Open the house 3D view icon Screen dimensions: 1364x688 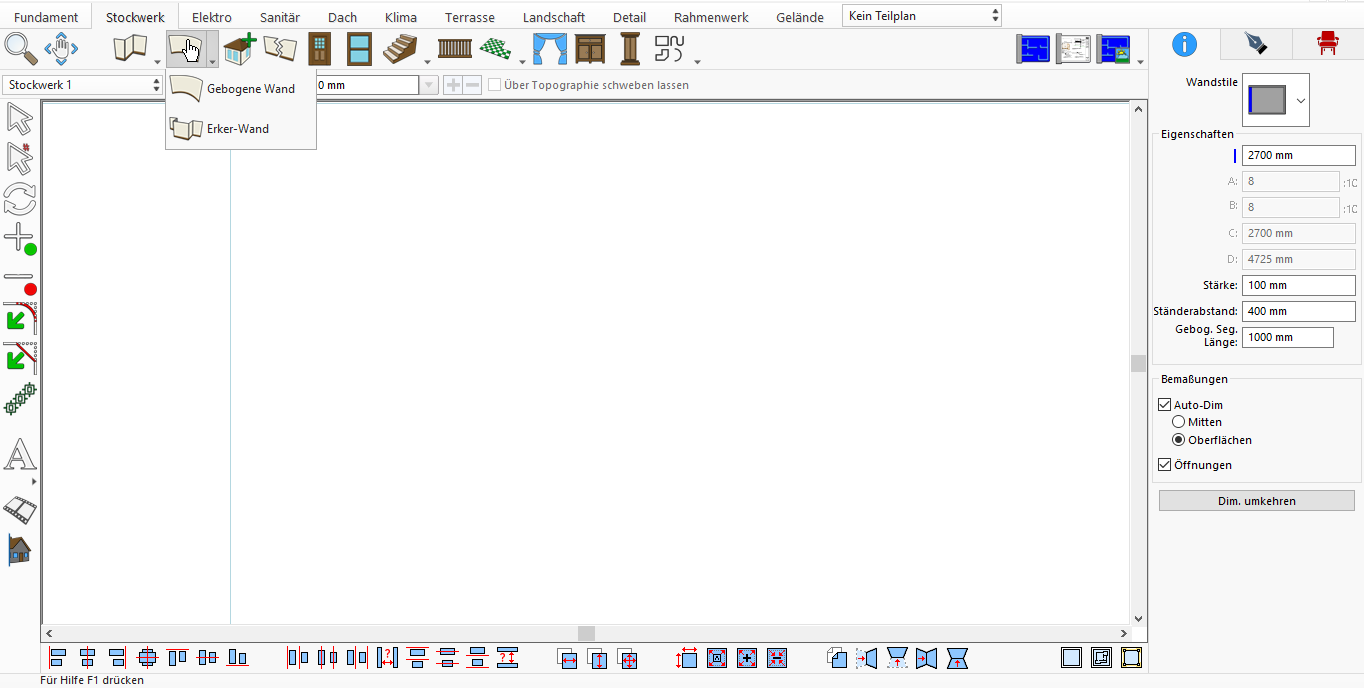[20, 549]
